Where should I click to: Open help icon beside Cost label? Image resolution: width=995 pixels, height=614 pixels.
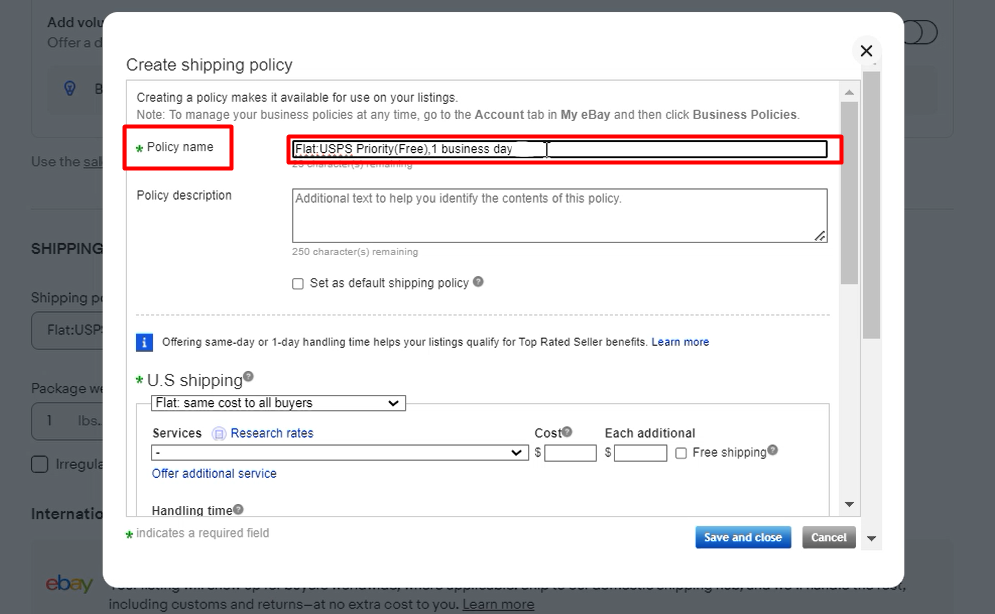point(567,432)
